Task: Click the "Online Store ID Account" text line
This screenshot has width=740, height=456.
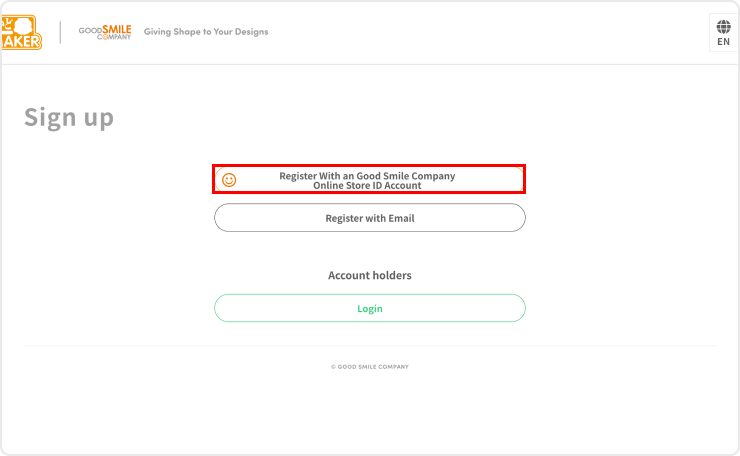Action: 367,186
